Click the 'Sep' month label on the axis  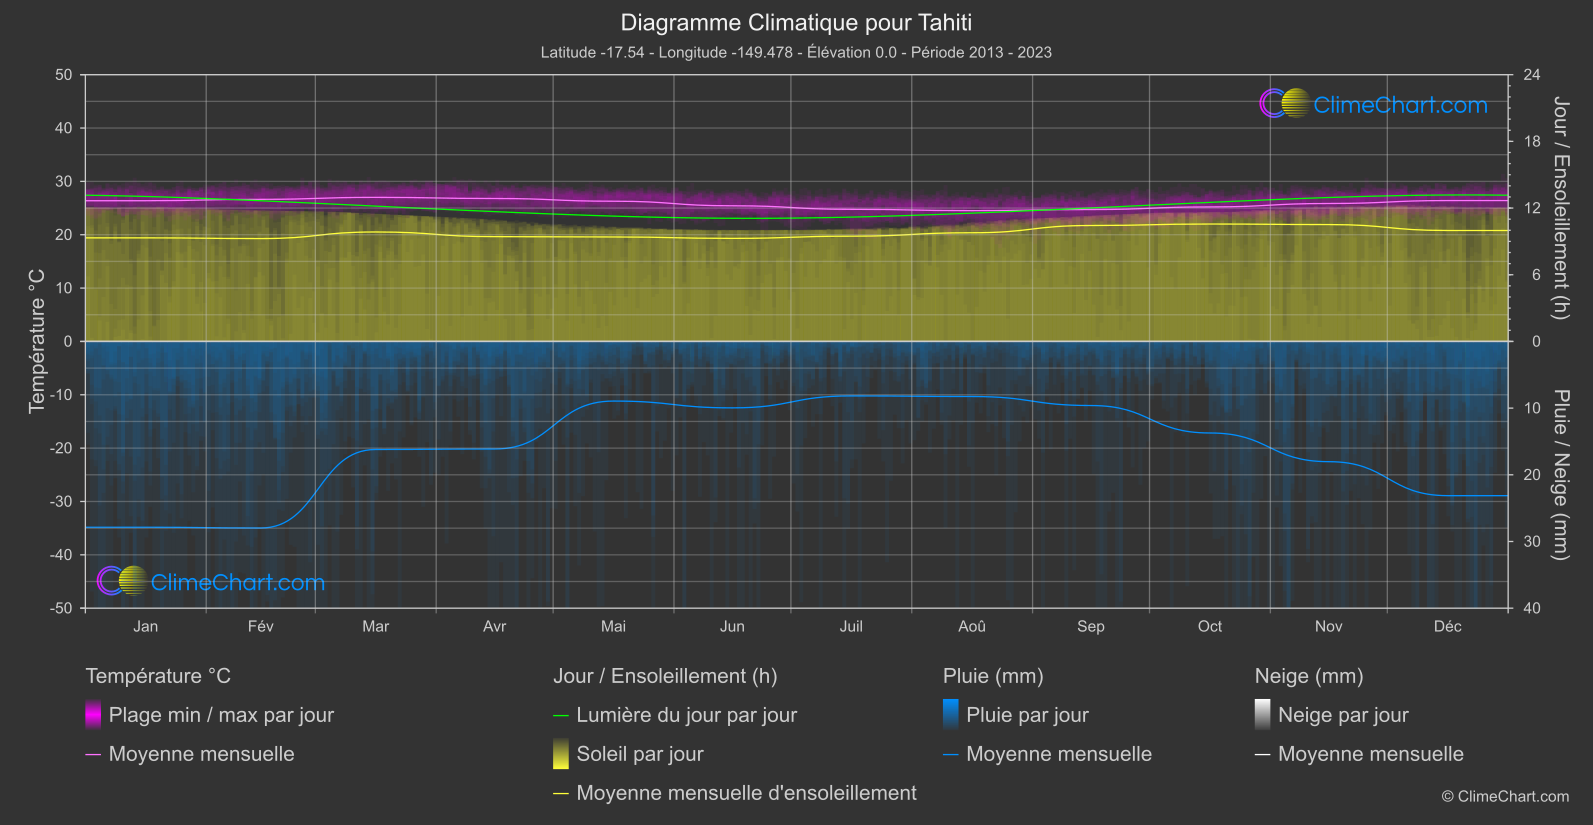click(1091, 626)
